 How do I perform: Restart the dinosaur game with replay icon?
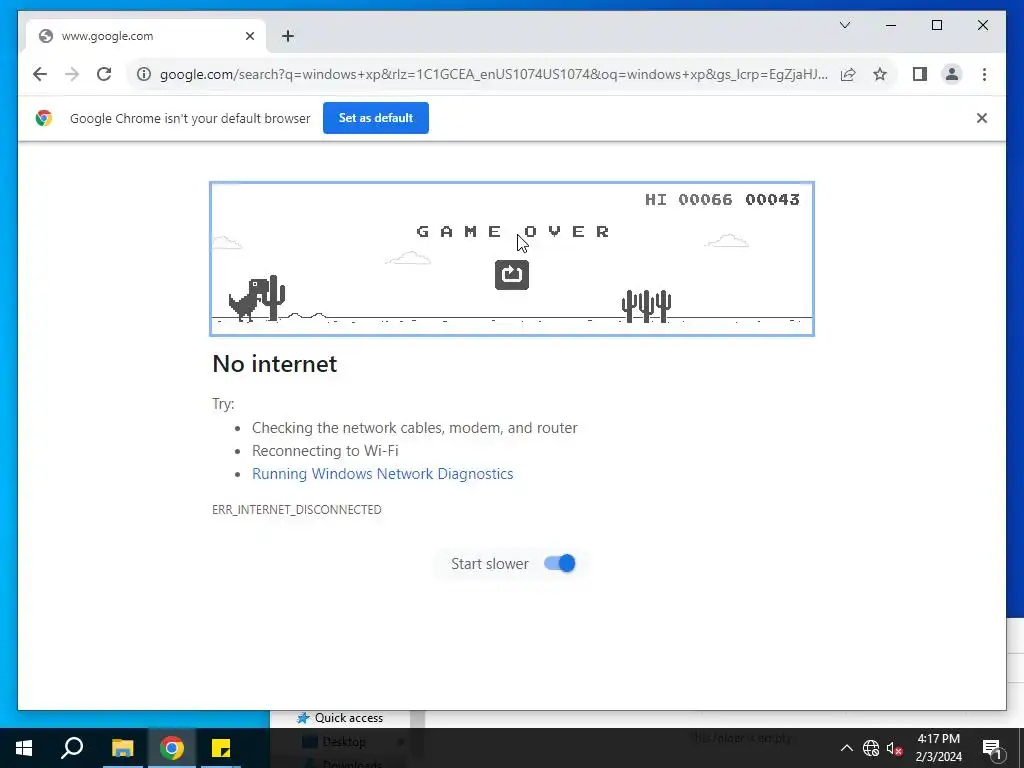tap(511, 275)
